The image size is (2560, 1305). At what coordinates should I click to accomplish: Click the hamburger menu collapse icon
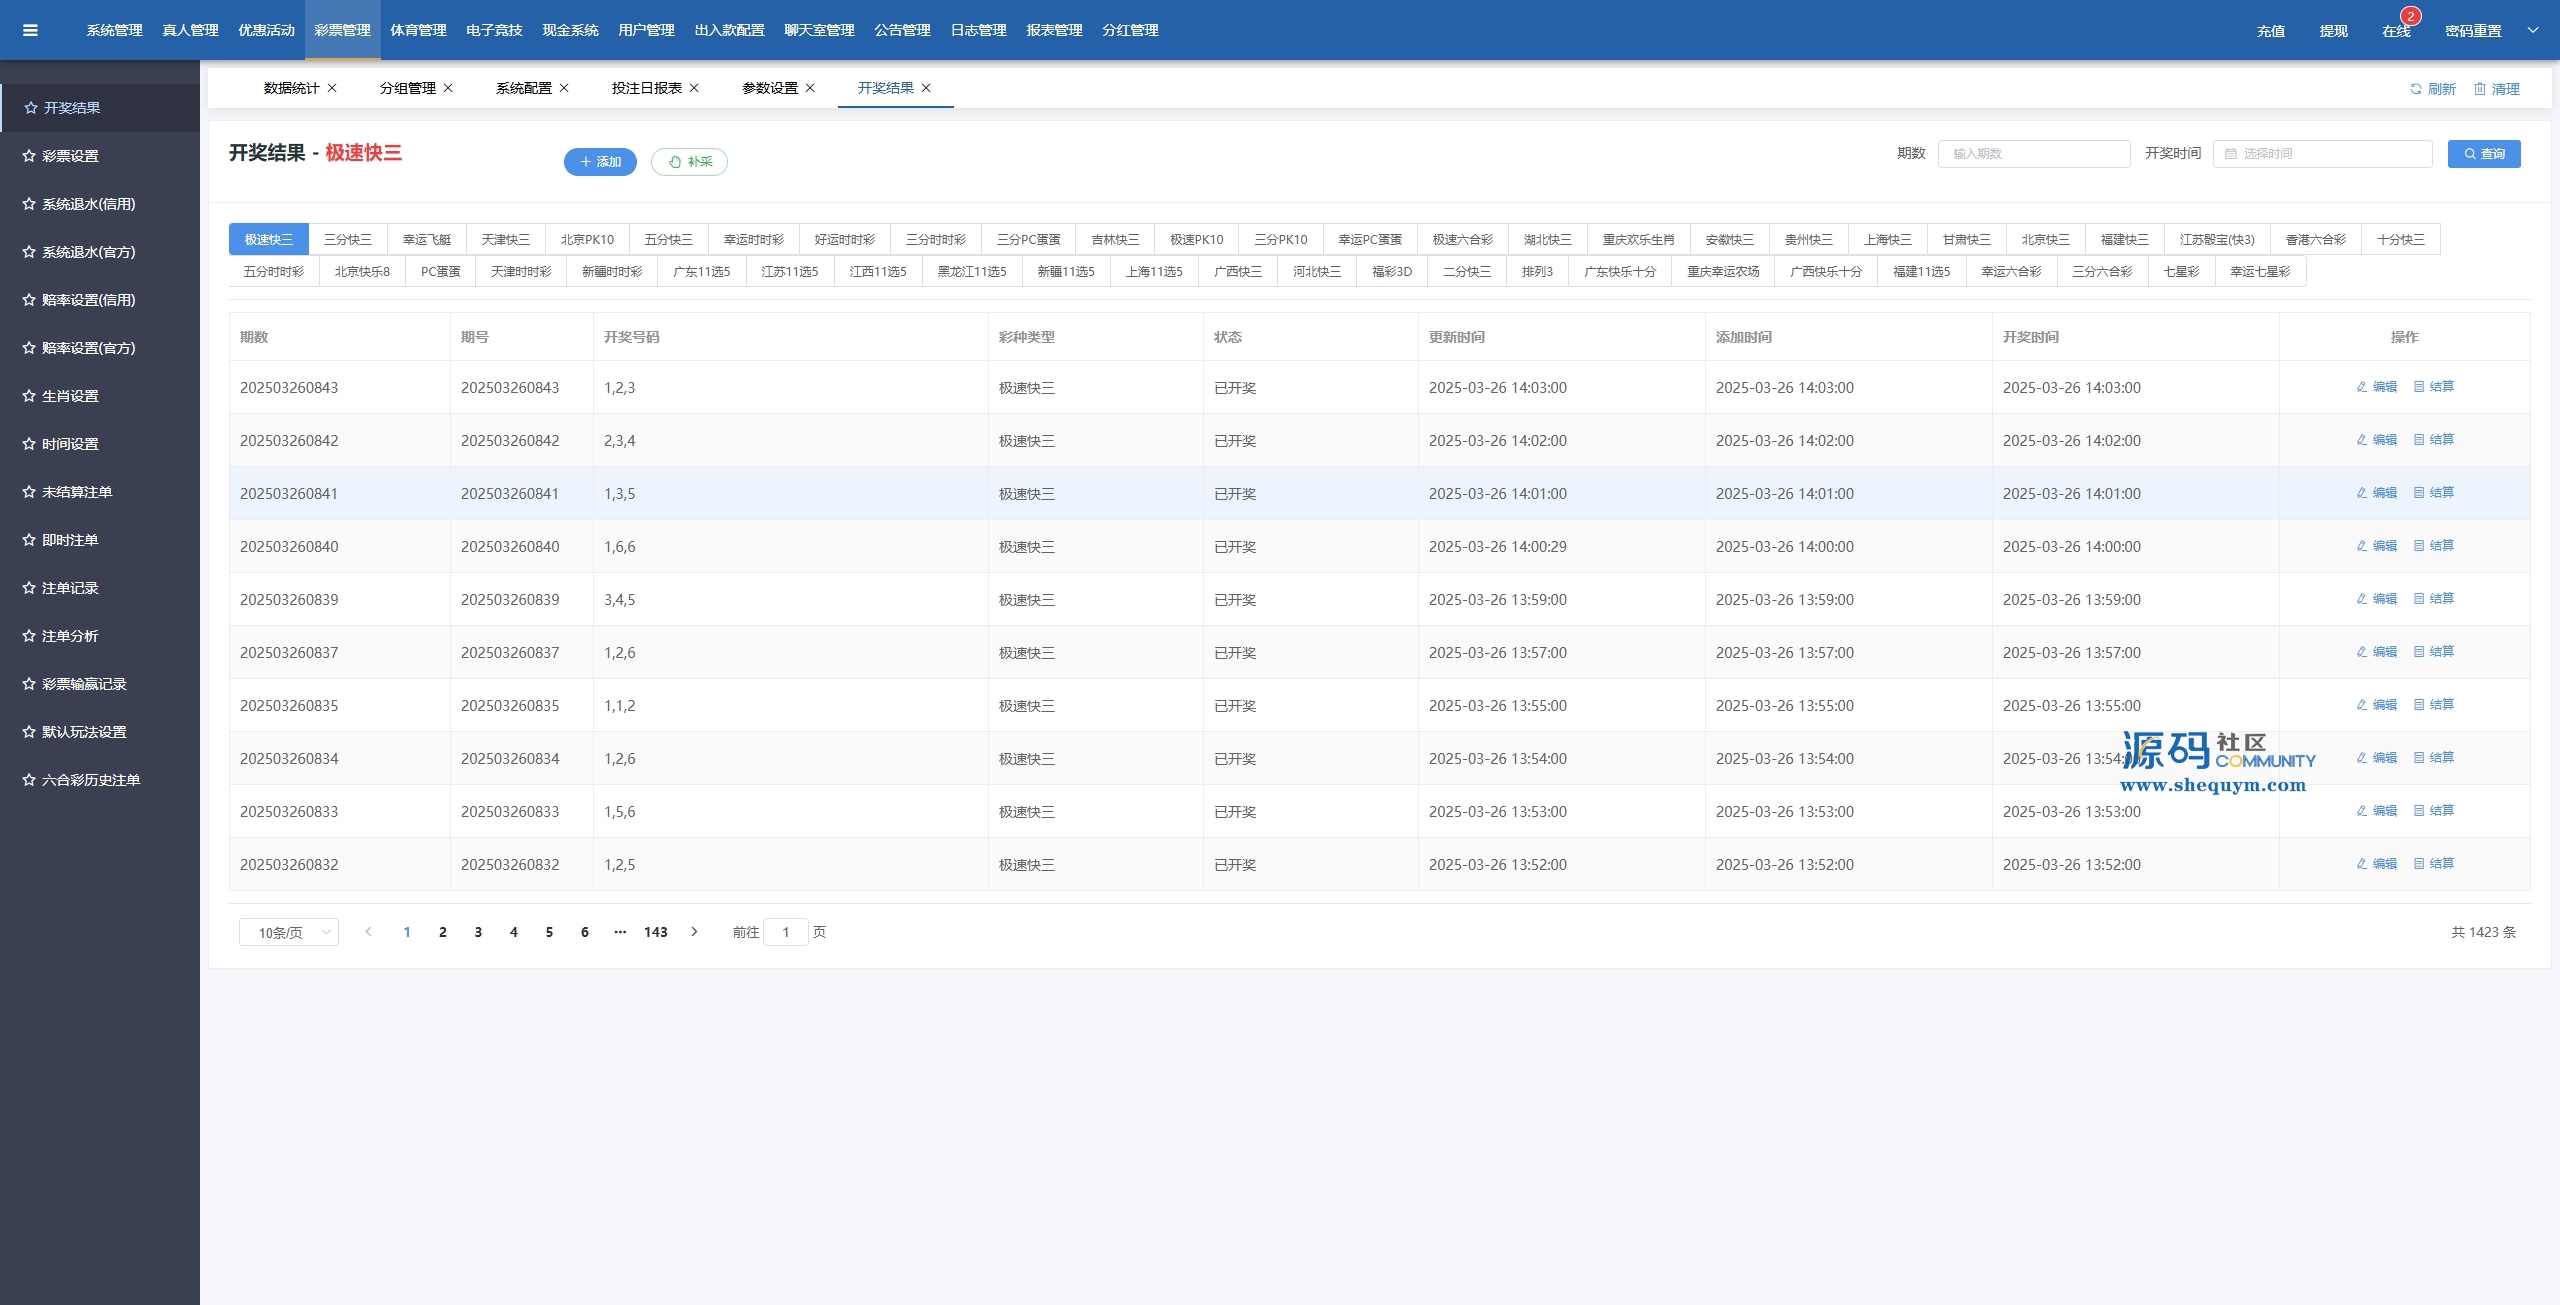click(x=30, y=30)
